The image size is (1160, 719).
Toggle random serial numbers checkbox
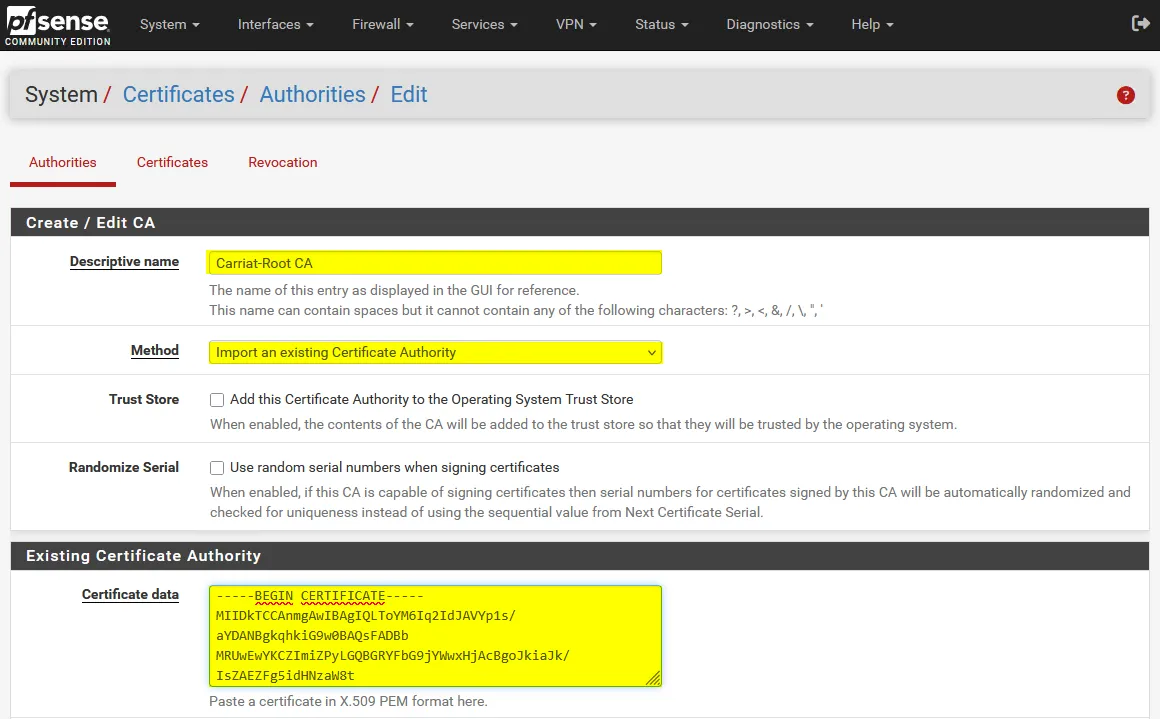point(217,468)
